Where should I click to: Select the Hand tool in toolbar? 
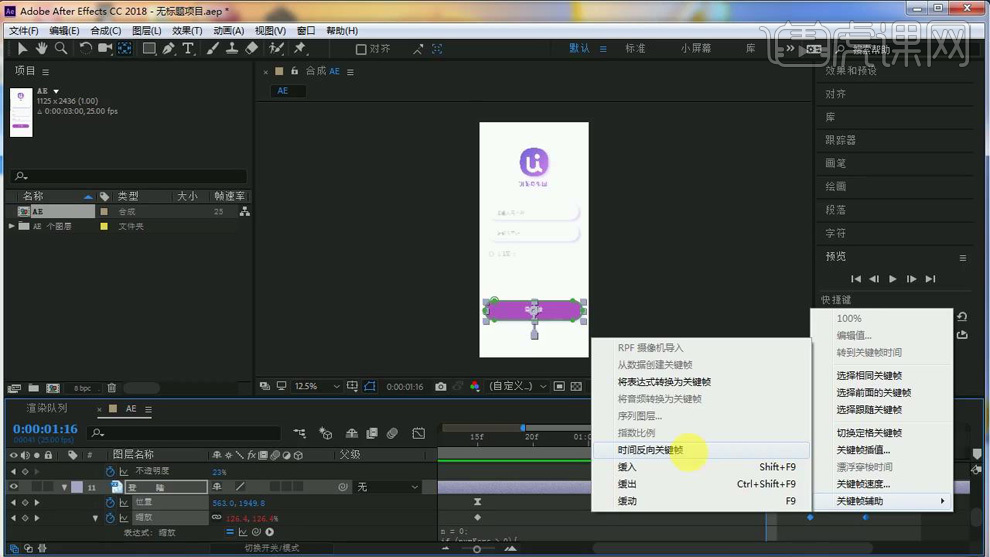42,48
